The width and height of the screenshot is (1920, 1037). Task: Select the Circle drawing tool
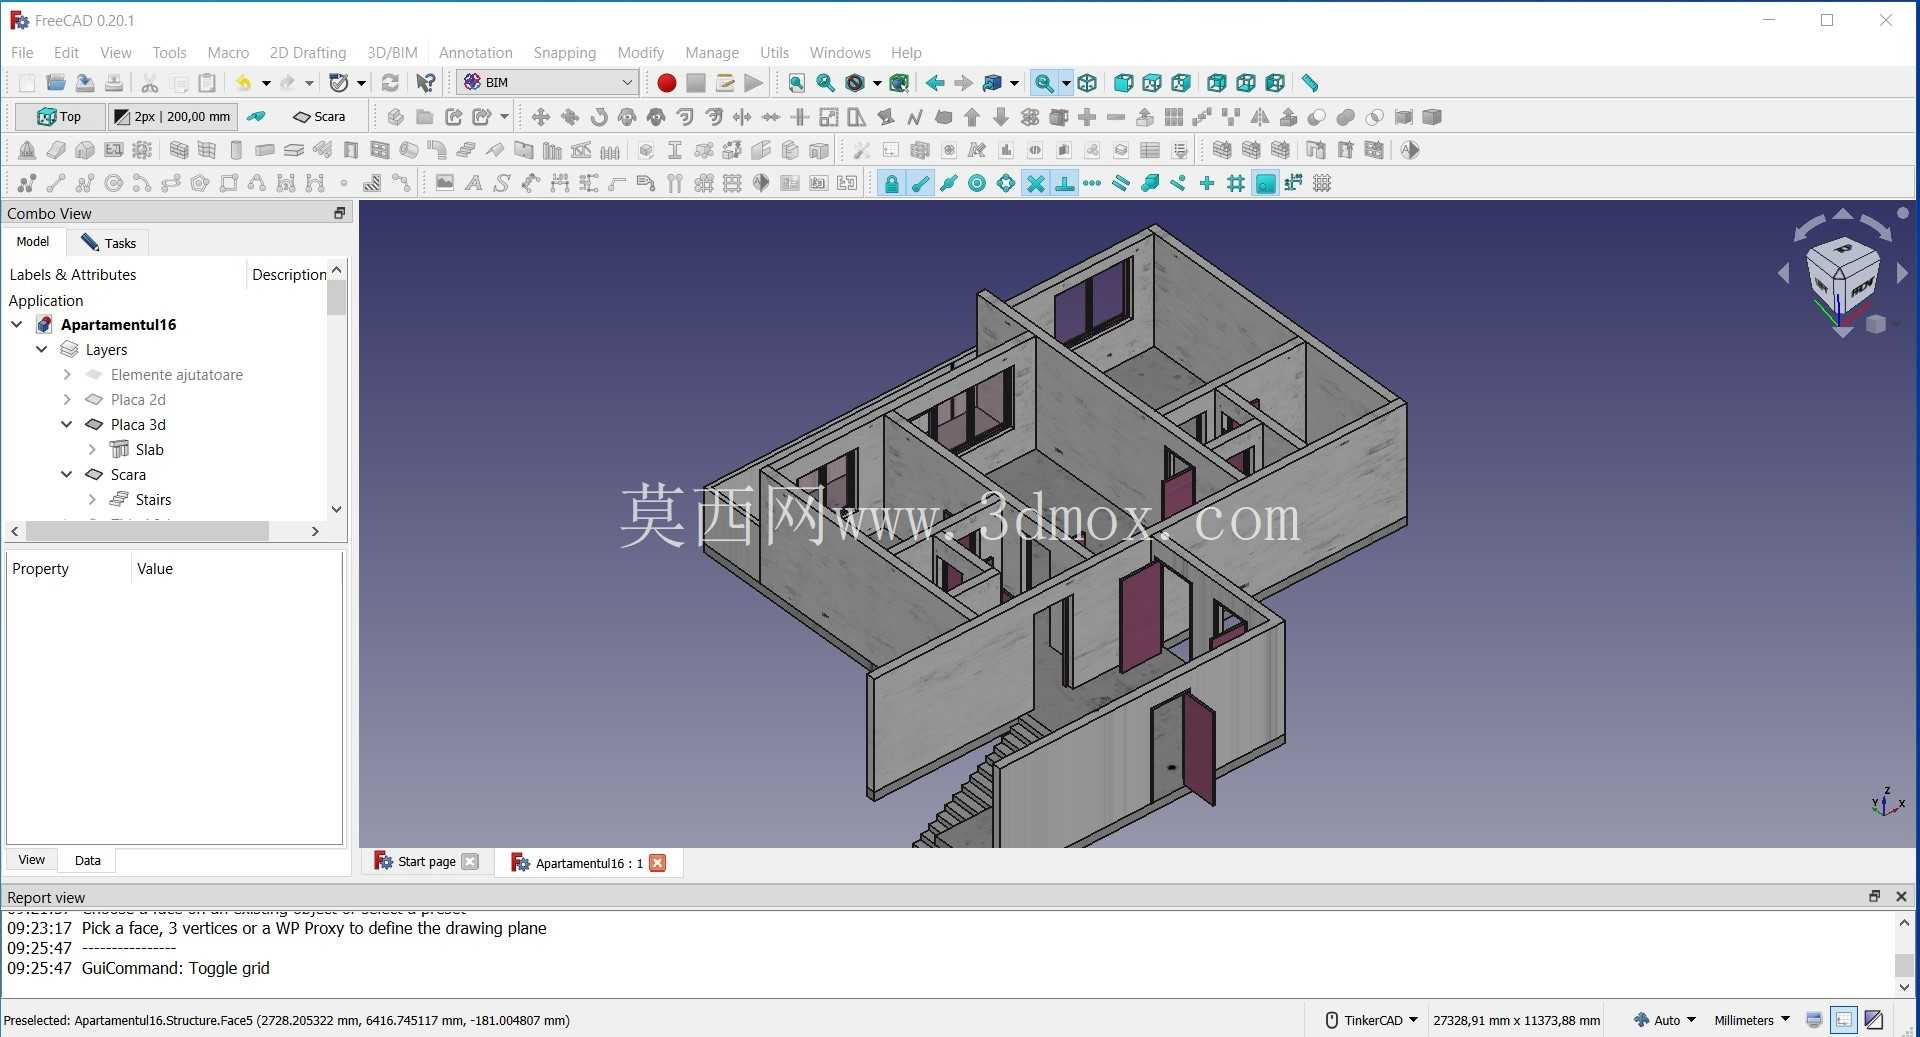coord(114,183)
